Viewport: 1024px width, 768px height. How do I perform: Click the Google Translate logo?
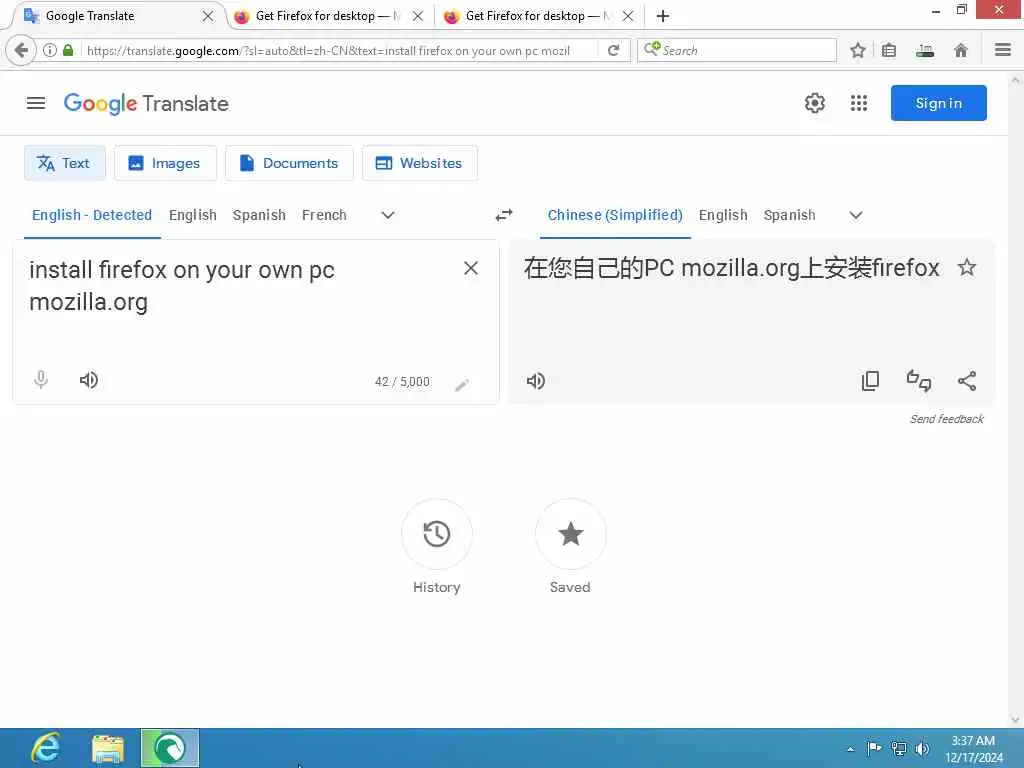146,103
